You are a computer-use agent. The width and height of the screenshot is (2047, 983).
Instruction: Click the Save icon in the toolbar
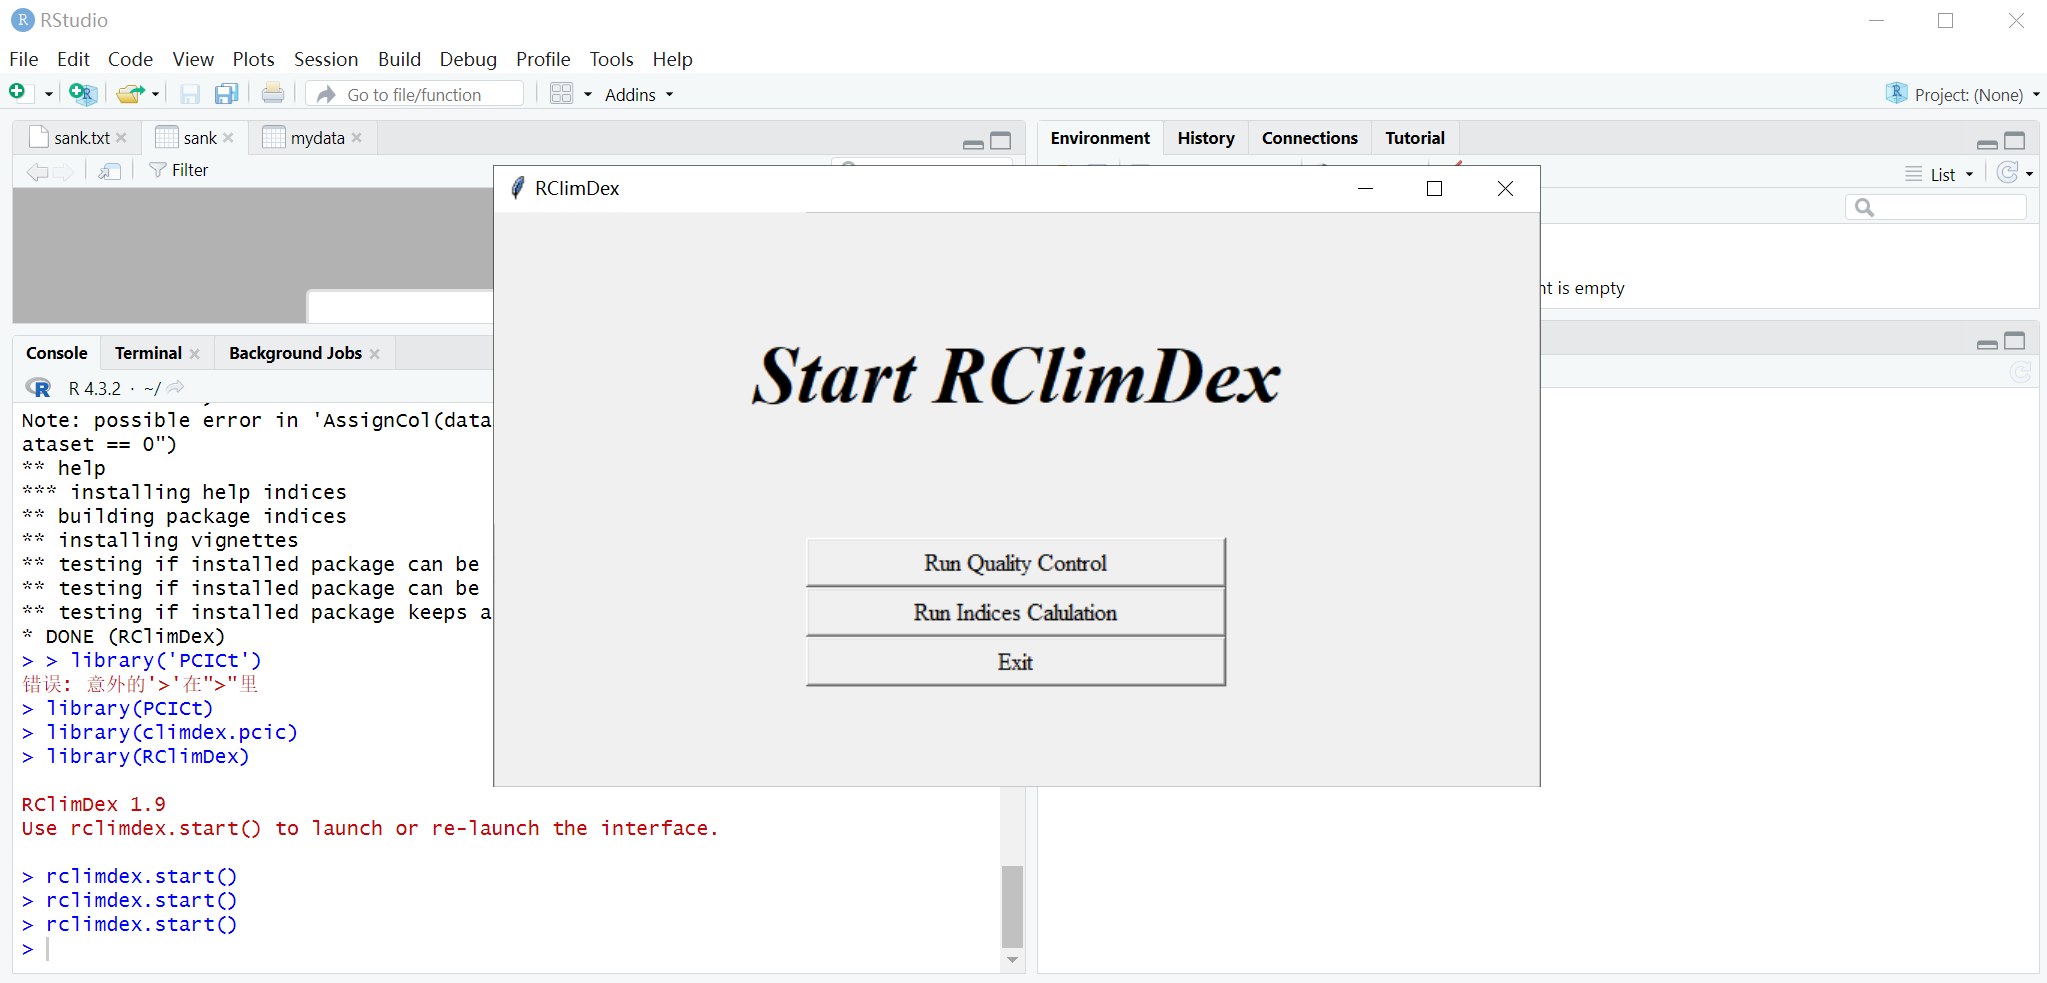point(190,94)
